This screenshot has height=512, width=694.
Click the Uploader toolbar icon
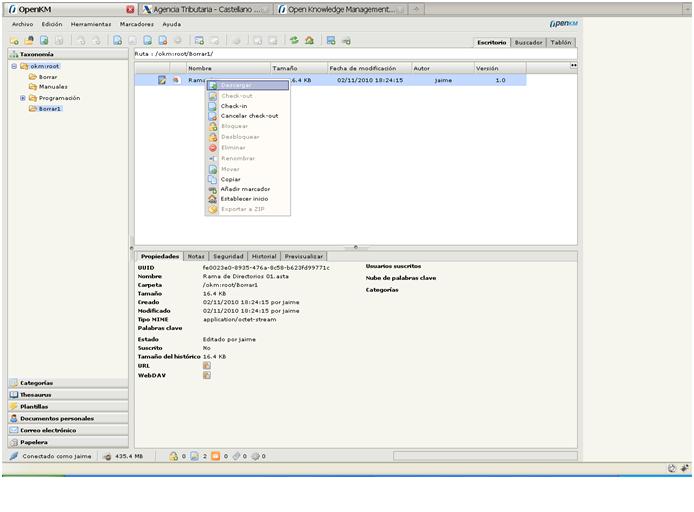tap(347, 41)
